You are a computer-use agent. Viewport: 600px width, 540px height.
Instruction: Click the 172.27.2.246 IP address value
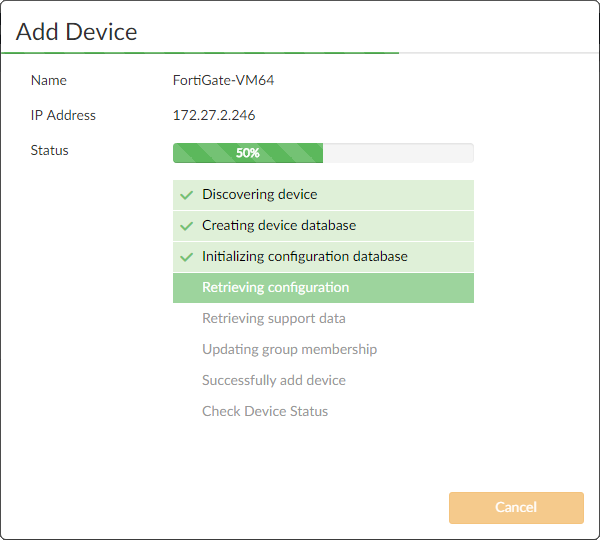pos(213,115)
